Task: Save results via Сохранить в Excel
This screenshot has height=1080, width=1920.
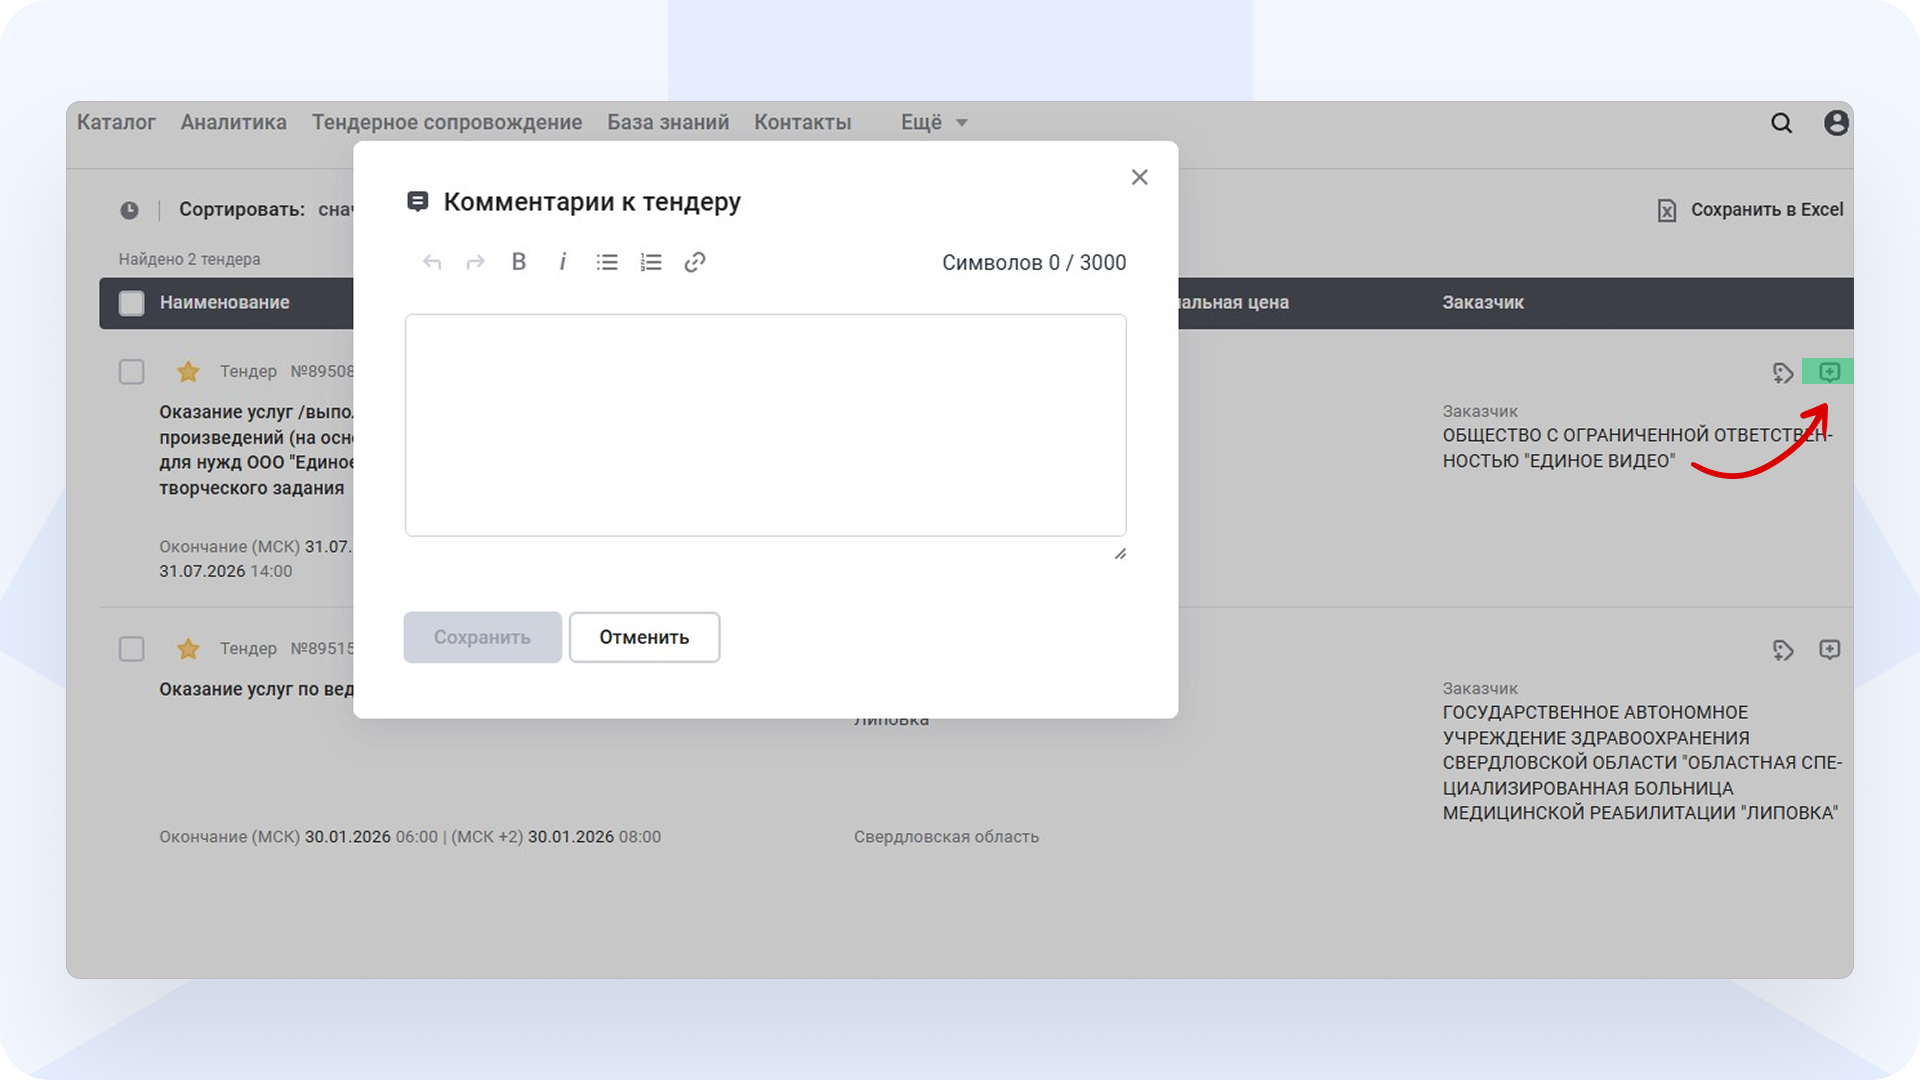Action: pos(1767,210)
